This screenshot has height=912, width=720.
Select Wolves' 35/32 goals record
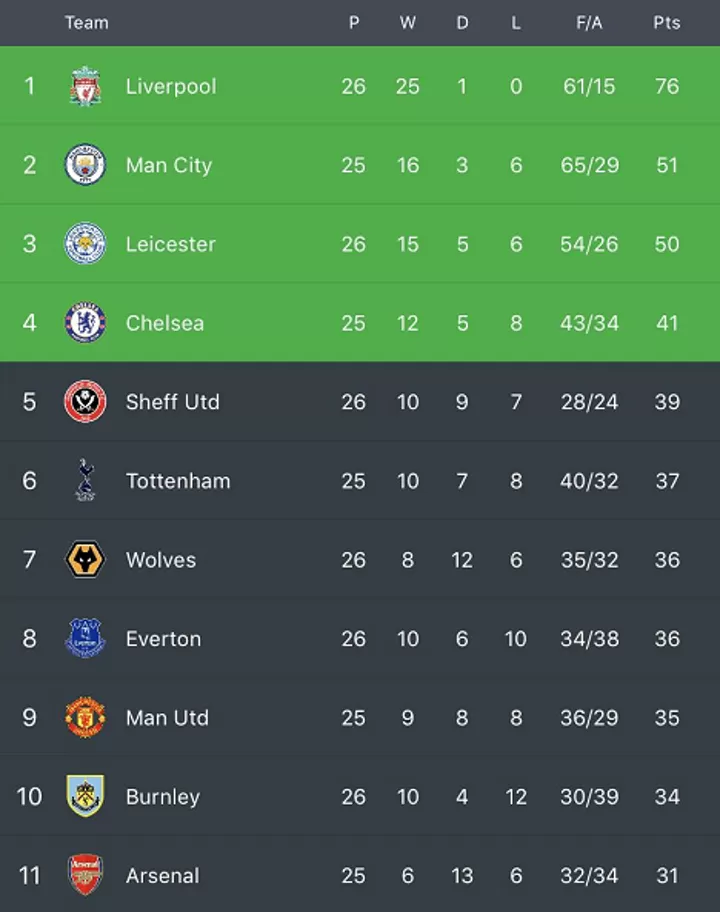coord(589,560)
